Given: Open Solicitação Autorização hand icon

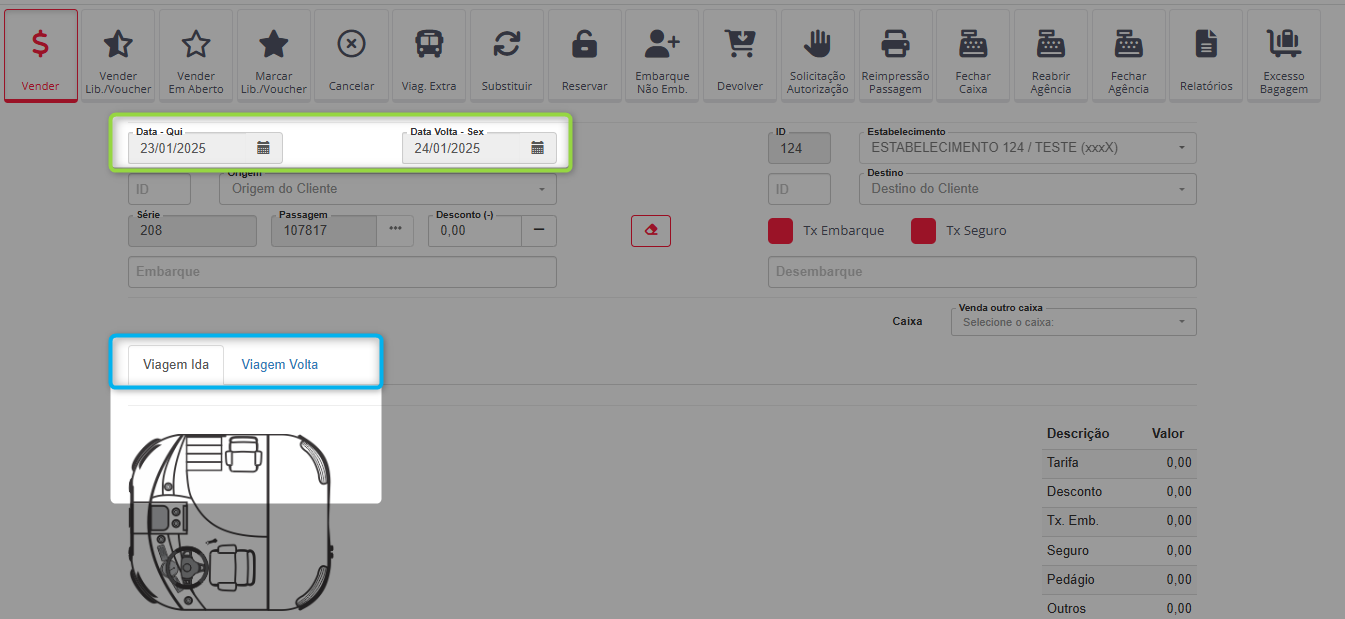Looking at the screenshot, I should pos(818,43).
